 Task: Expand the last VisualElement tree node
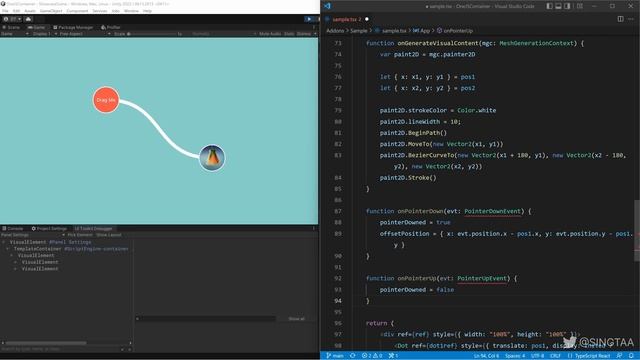tap(16, 269)
